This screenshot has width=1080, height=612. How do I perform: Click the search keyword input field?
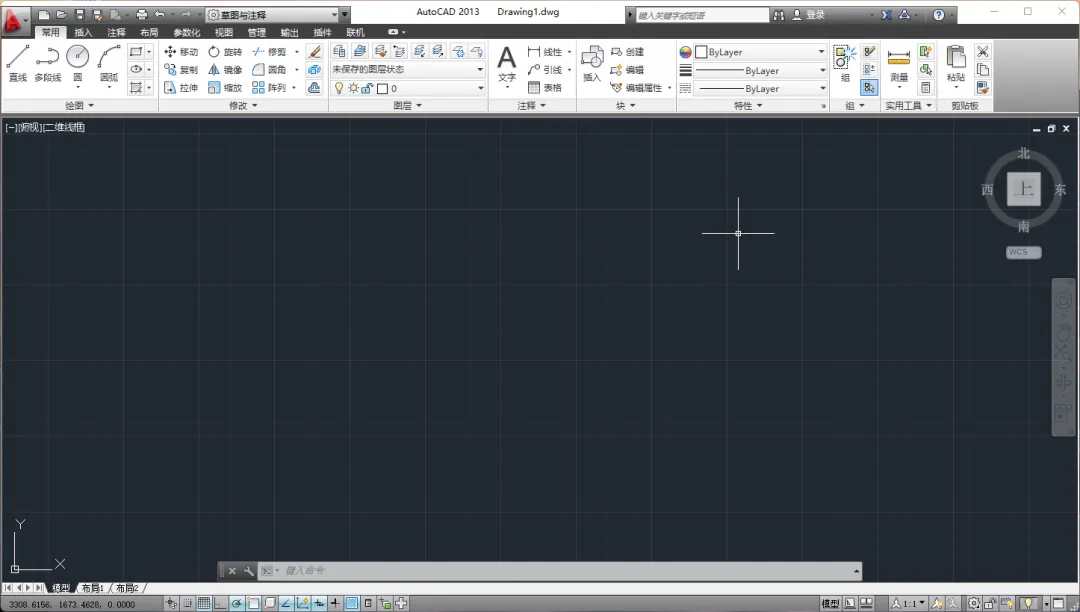click(x=702, y=15)
